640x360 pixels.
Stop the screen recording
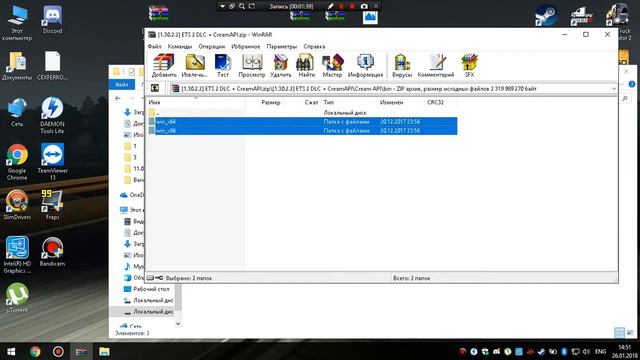[x=352, y=6]
